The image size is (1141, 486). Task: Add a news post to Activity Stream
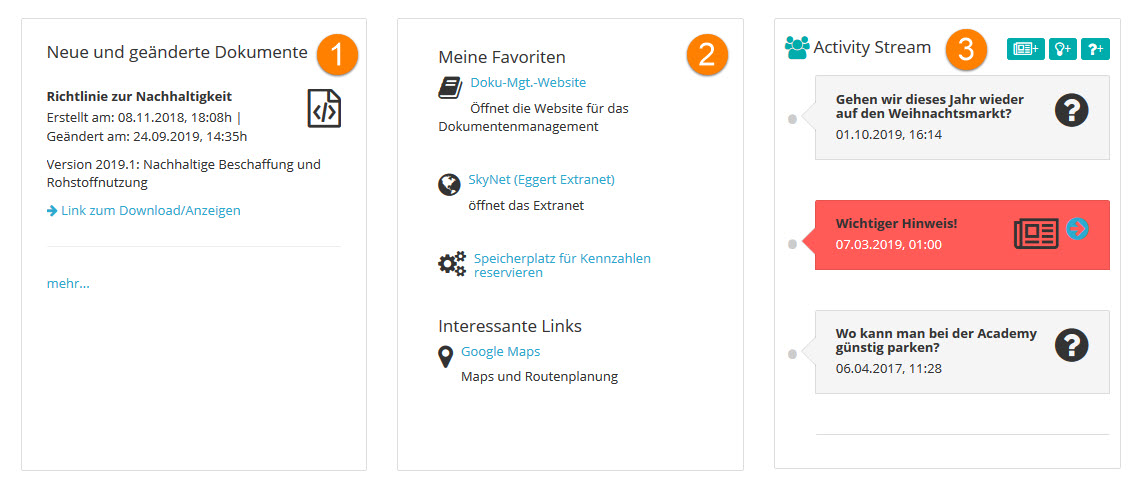point(1025,48)
